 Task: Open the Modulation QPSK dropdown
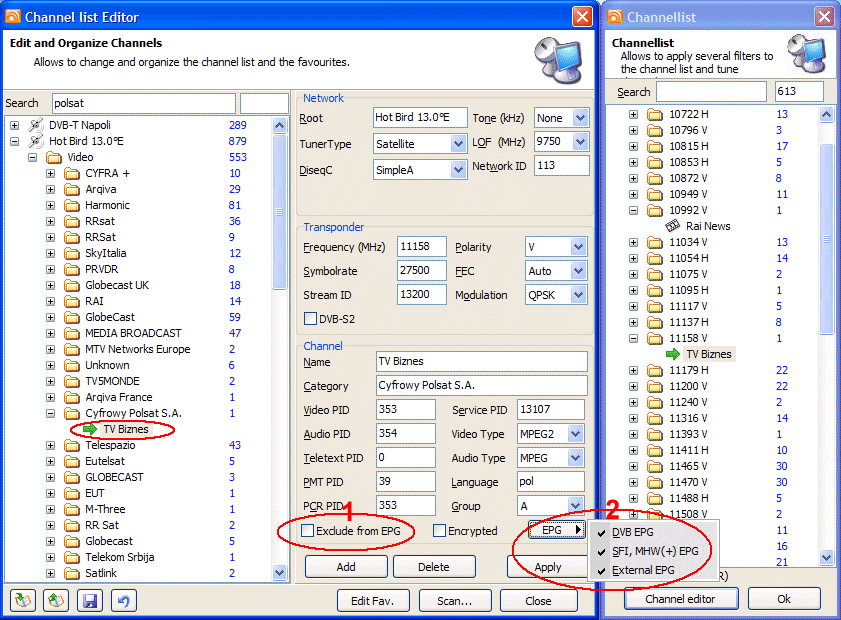(578, 295)
